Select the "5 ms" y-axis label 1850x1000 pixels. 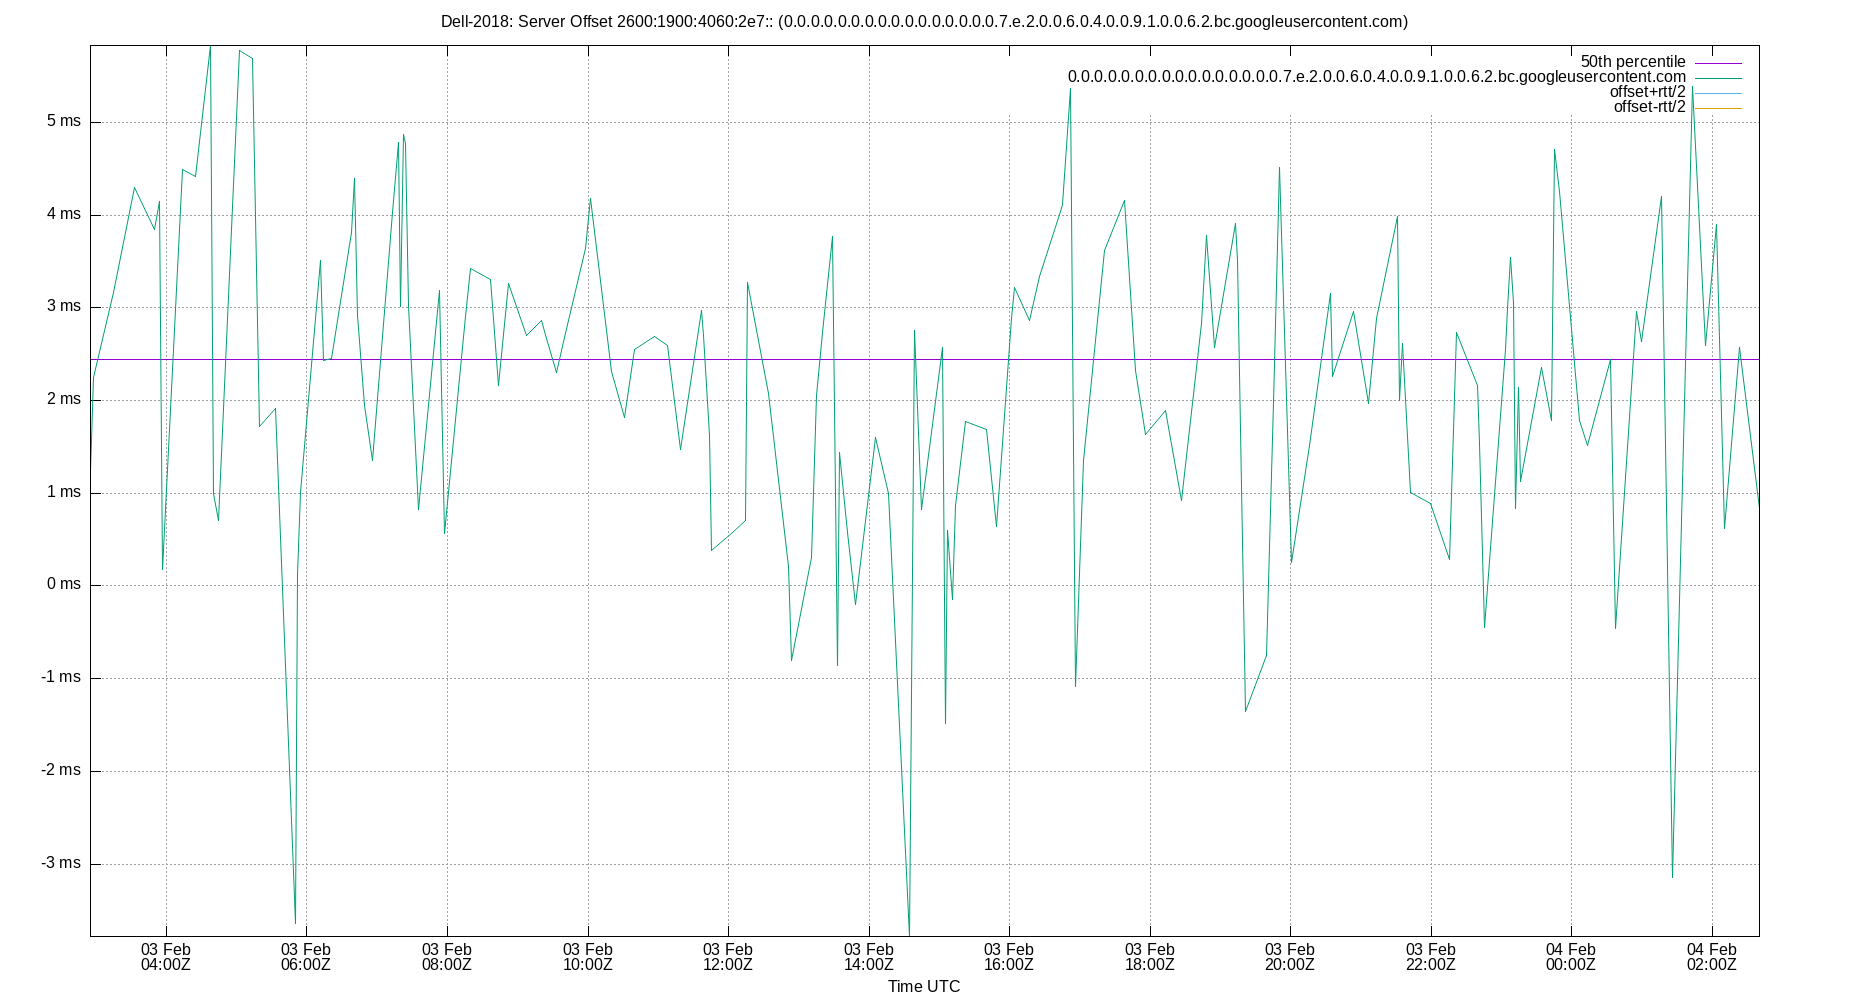pos(64,120)
